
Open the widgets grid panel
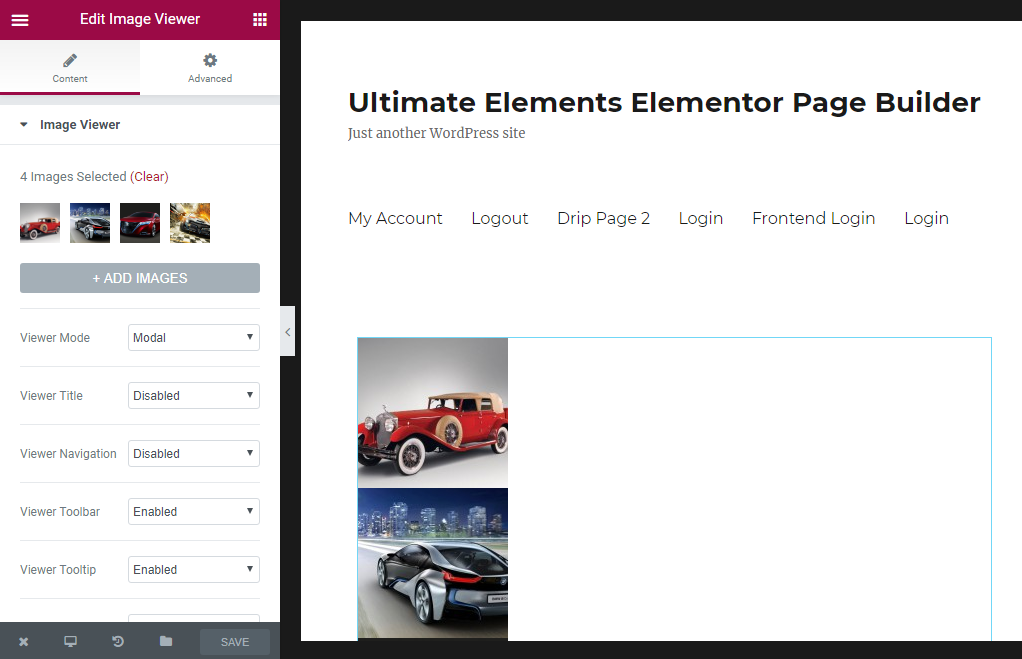(x=260, y=20)
